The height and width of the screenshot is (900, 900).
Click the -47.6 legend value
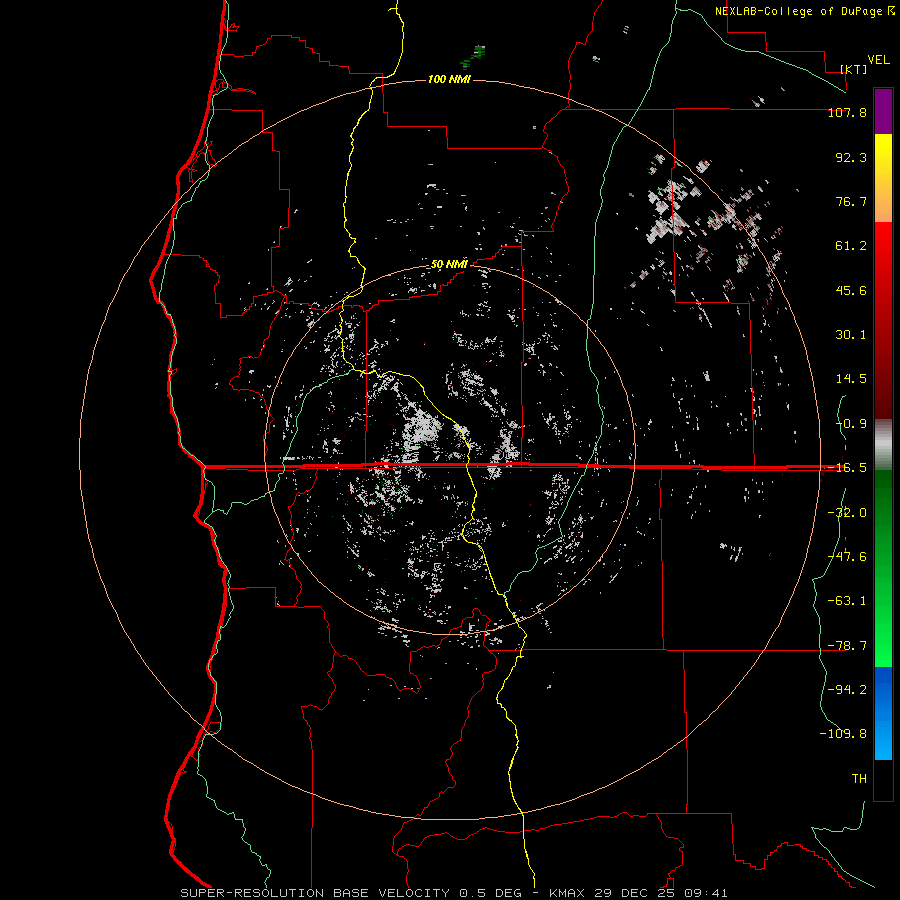click(847, 557)
